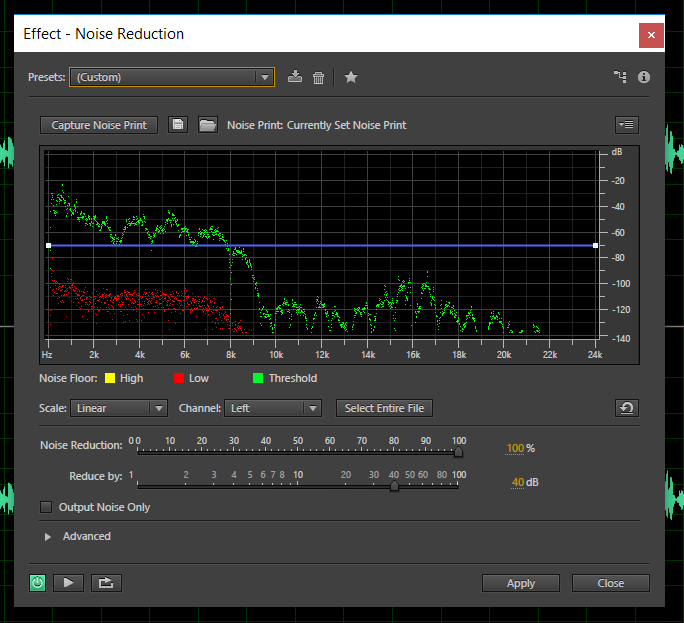Save the current settings as a preset

[x=295, y=77]
